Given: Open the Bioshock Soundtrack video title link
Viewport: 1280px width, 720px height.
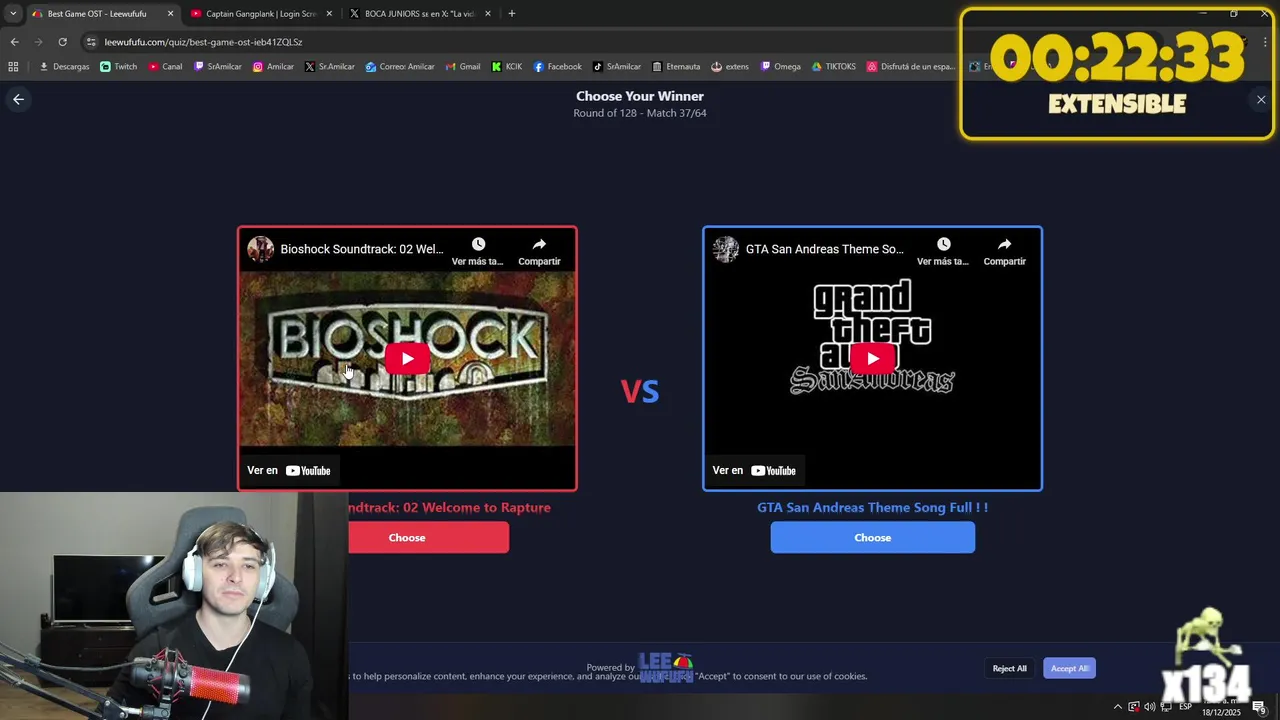Looking at the screenshot, I should (362, 249).
